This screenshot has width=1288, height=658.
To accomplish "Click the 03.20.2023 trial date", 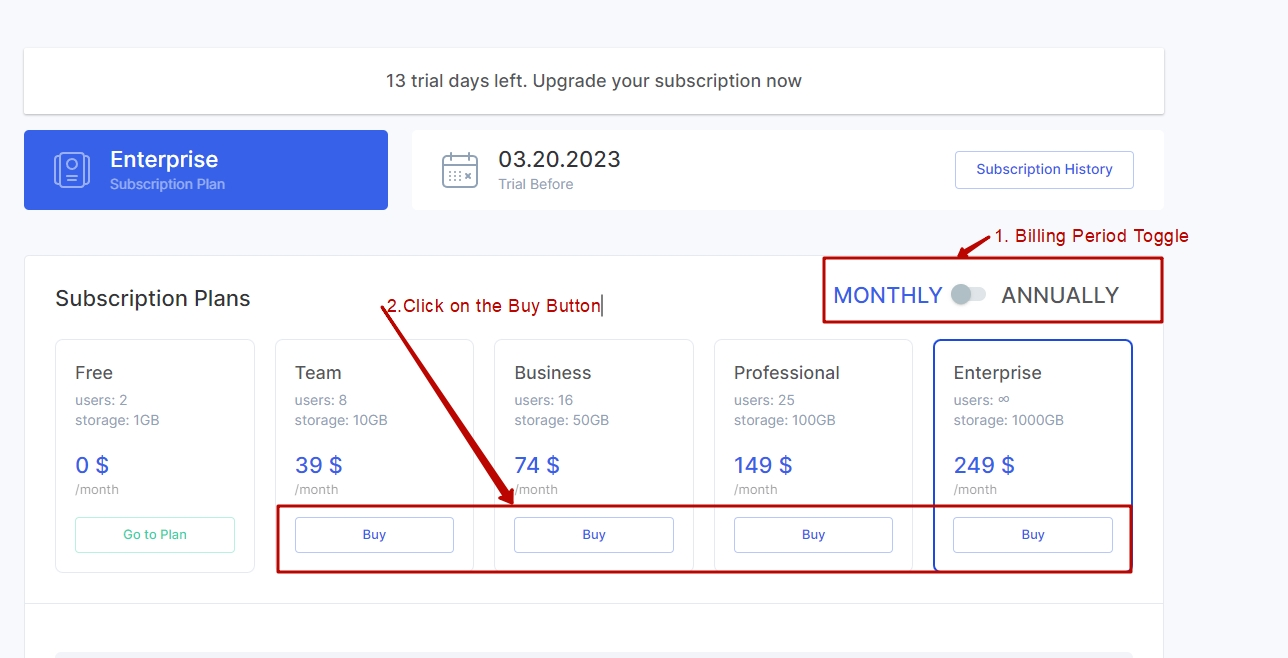I will point(560,159).
